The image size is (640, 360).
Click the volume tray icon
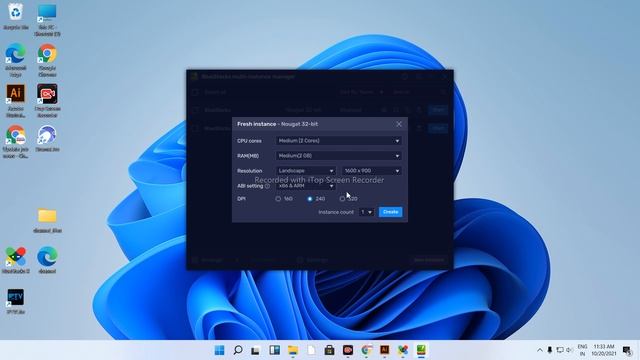(x=569, y=350)
